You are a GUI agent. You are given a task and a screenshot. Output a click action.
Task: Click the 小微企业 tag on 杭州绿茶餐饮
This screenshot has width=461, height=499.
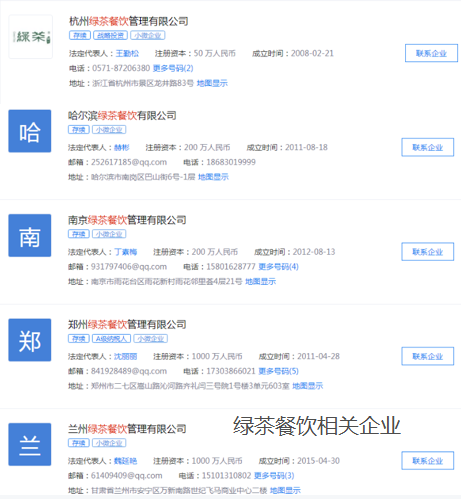pos(148,35)
